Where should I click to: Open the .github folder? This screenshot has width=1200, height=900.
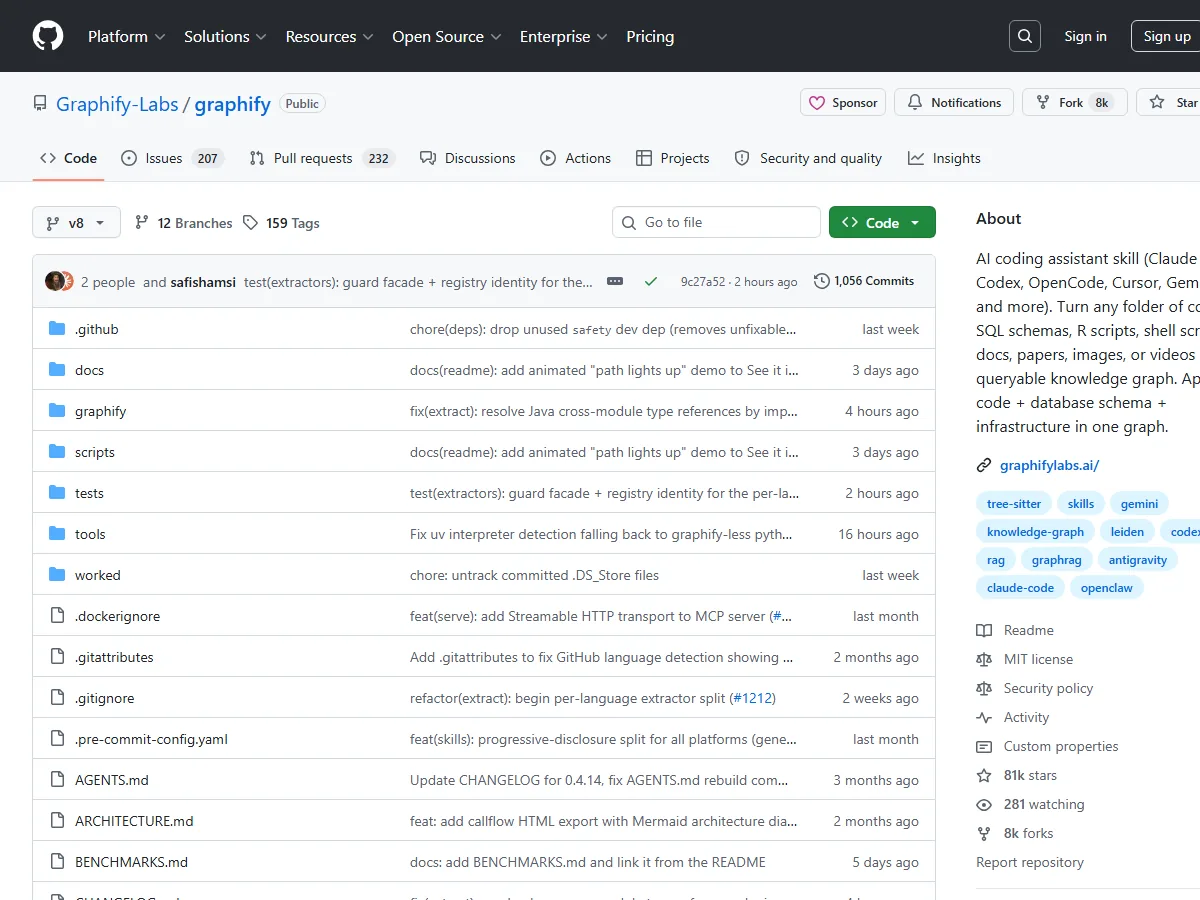click(96, 329)
